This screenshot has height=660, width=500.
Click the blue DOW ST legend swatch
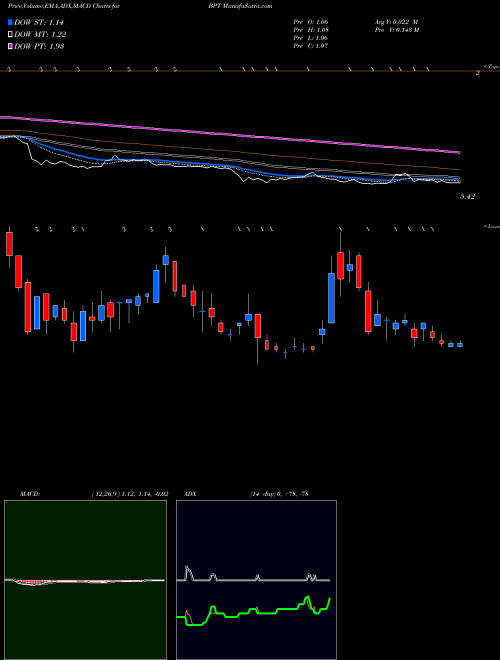10,23
